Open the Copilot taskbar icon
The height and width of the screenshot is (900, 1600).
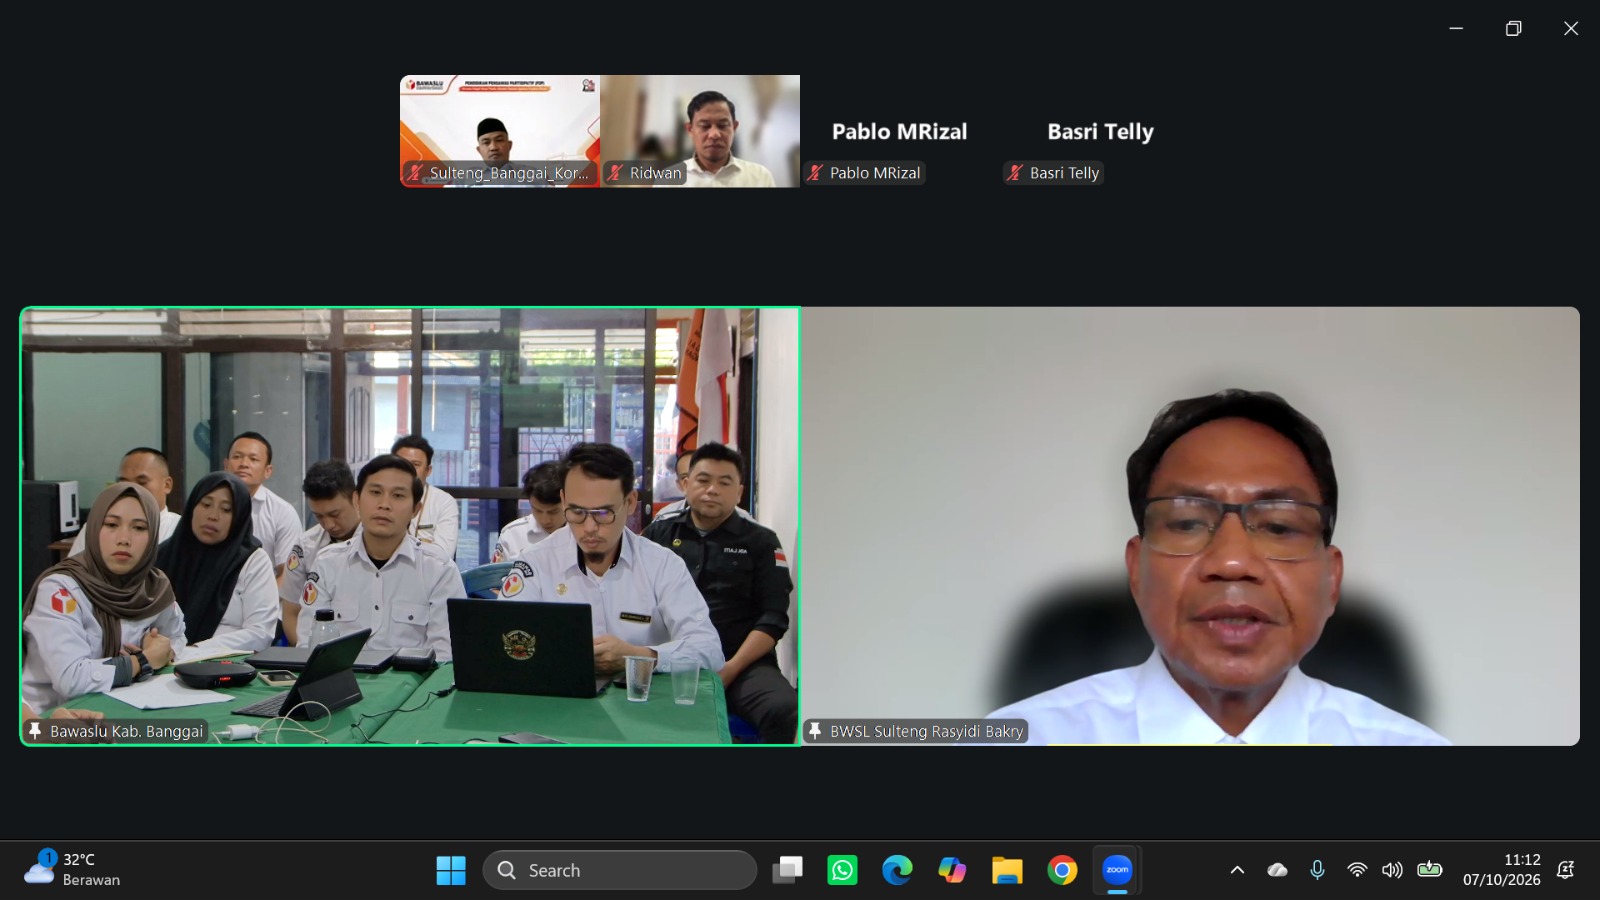(x=952, y=870)
